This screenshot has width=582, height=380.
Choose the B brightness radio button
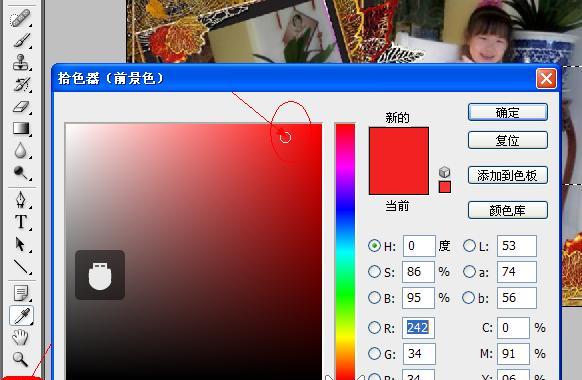pos(374,297)
